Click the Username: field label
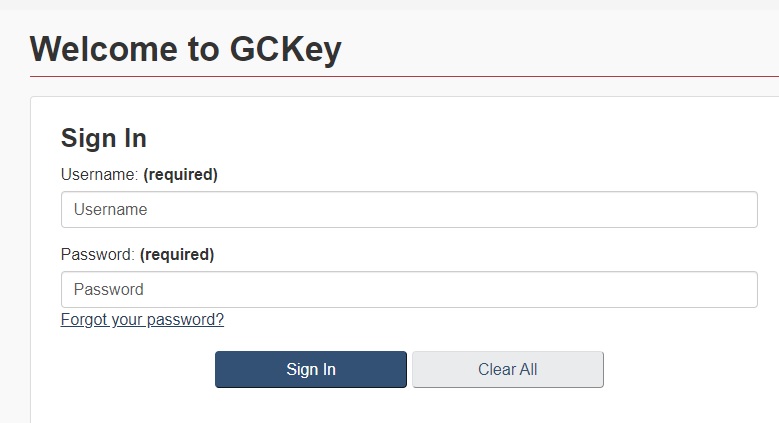The image size is (779, 423). click(99, 174)
